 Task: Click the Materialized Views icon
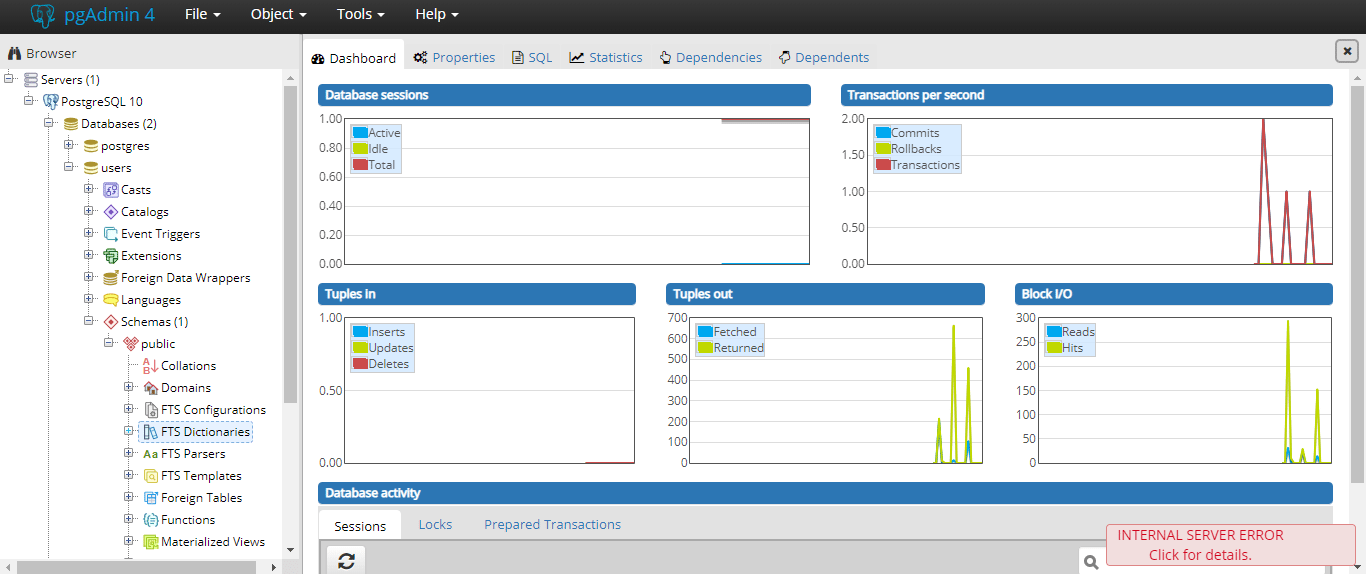pos(151,542)
